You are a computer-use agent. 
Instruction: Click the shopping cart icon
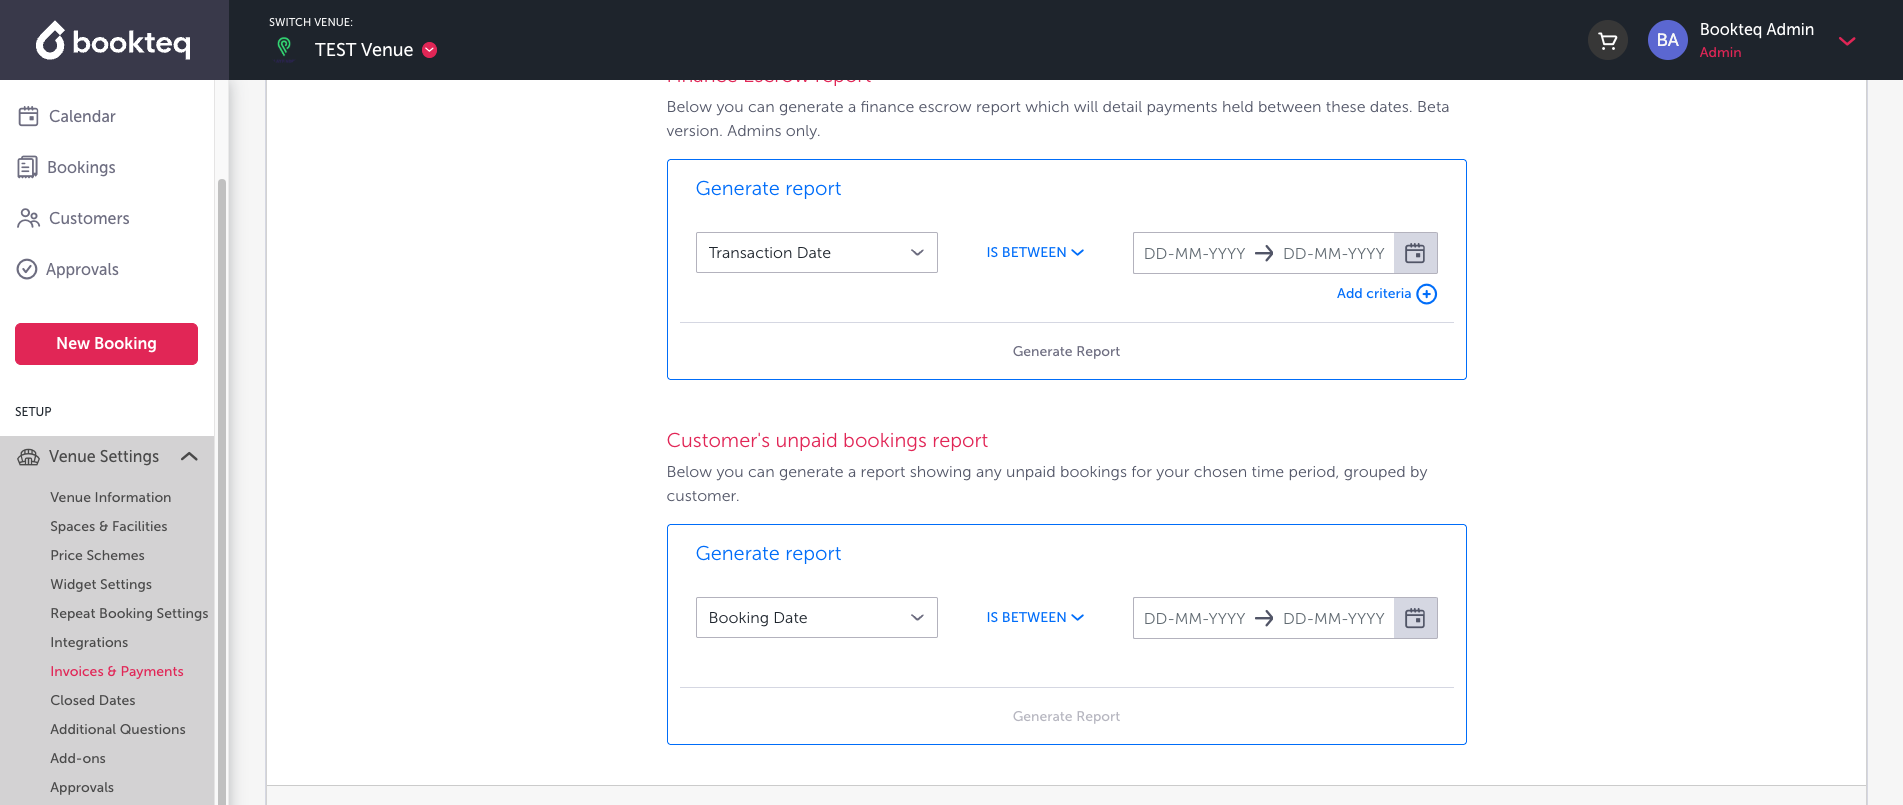pos(1607,41)
